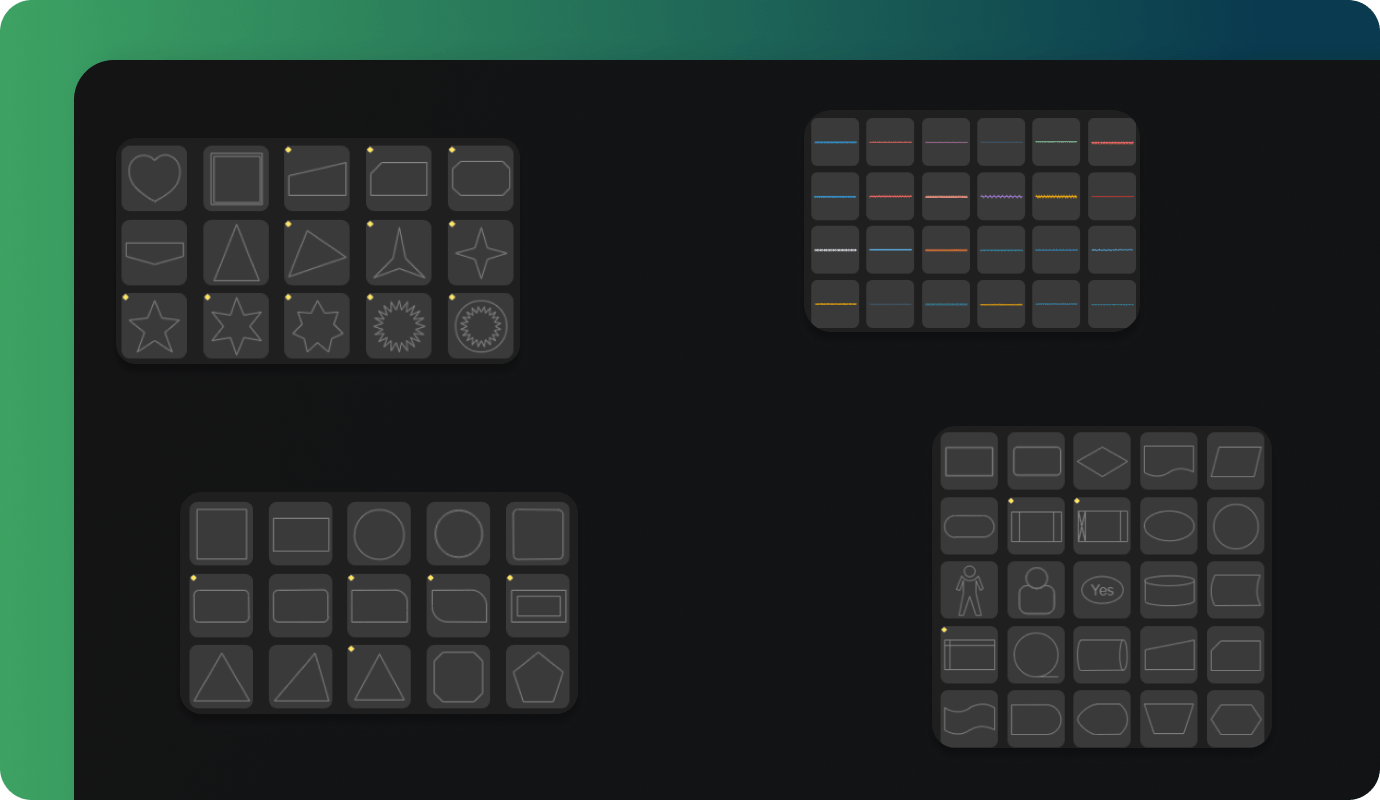Select the display shape with pointed left side
The image size is (1380, 800).
[1102, 719]
